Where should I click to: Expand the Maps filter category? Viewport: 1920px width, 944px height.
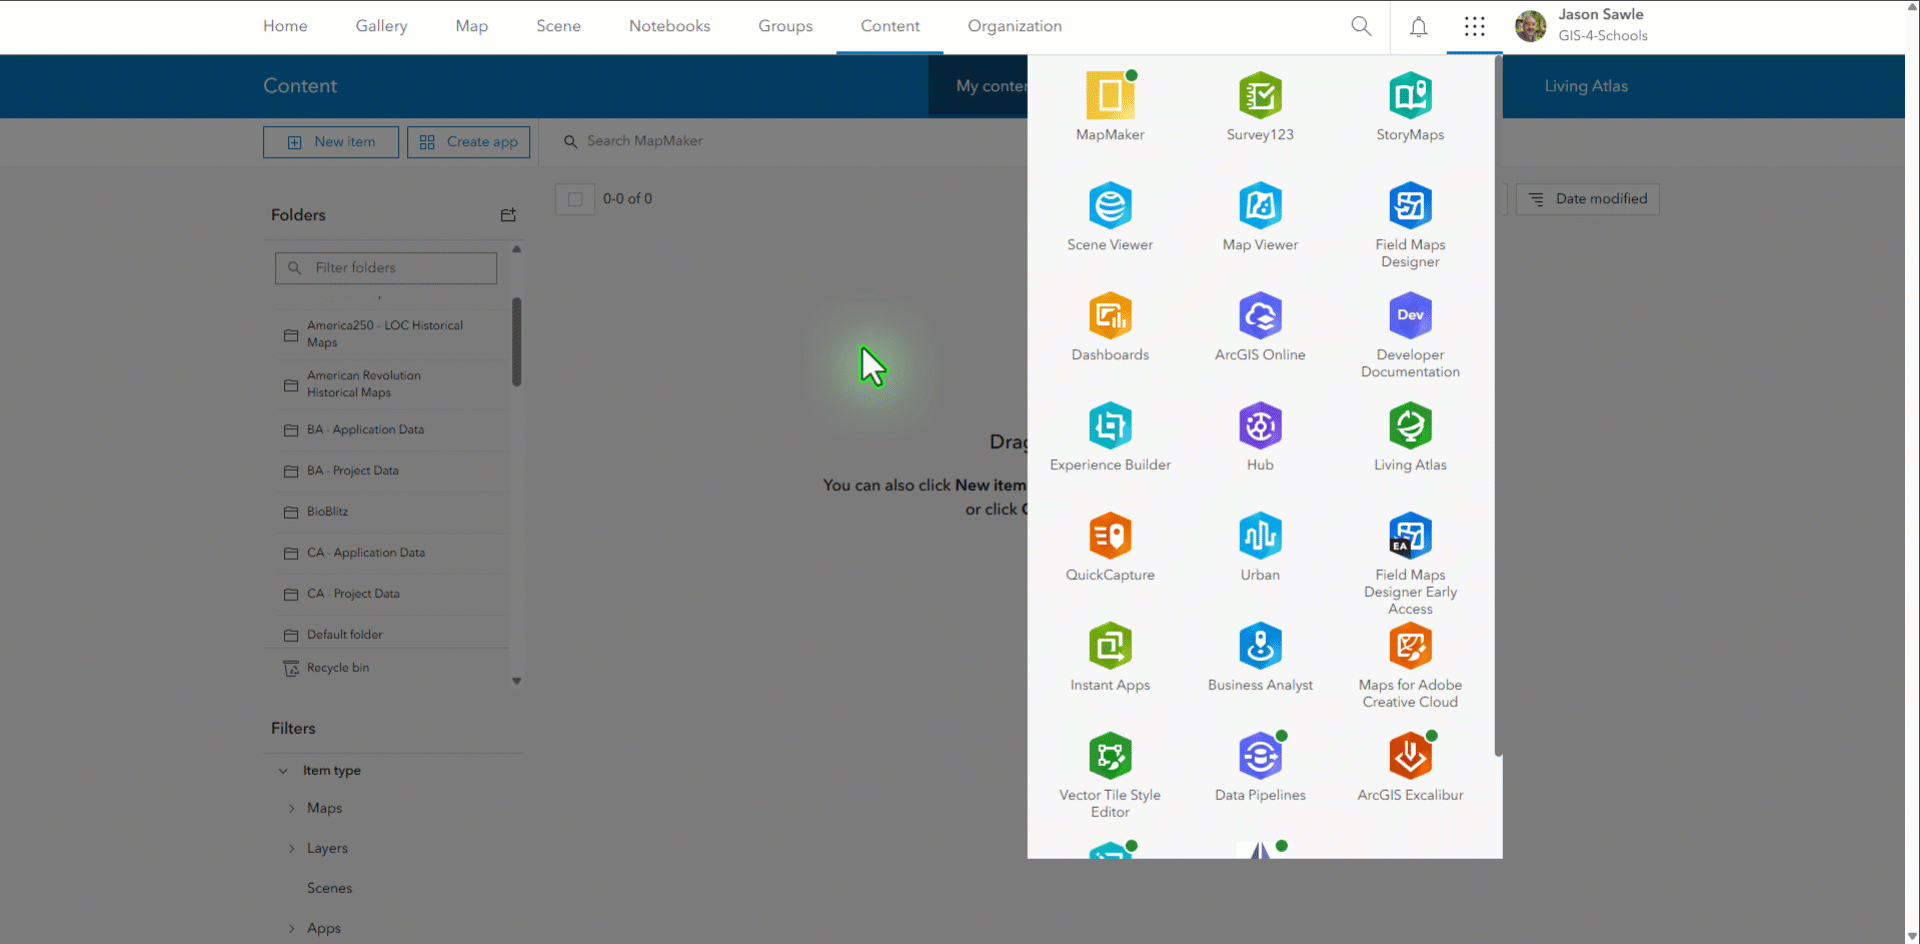tap(292, 808)
